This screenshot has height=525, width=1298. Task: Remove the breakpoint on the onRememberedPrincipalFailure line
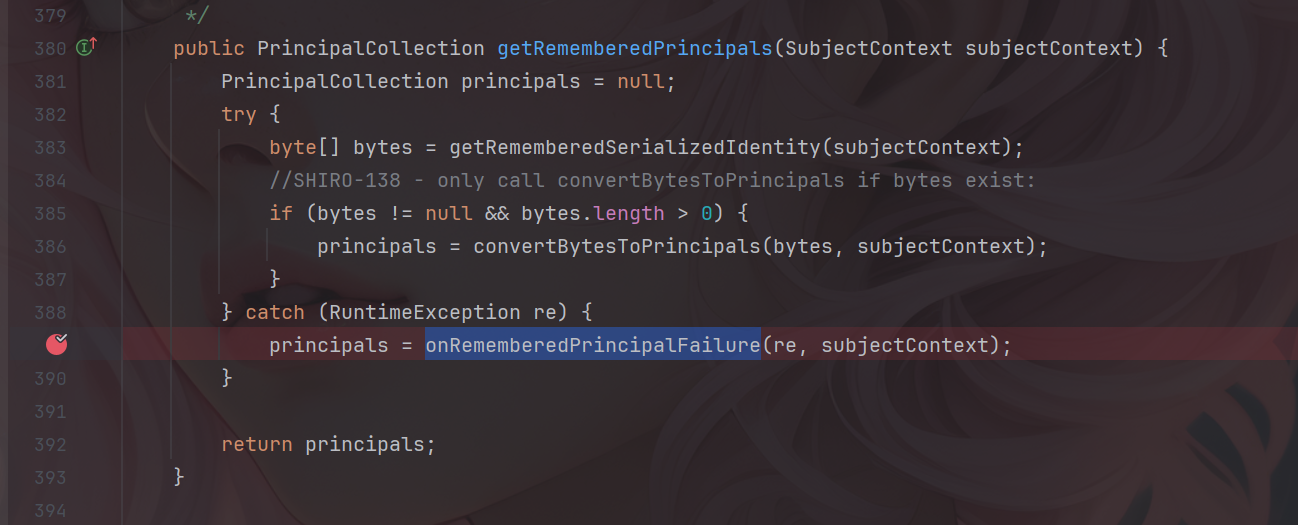[x=57, y=345]
